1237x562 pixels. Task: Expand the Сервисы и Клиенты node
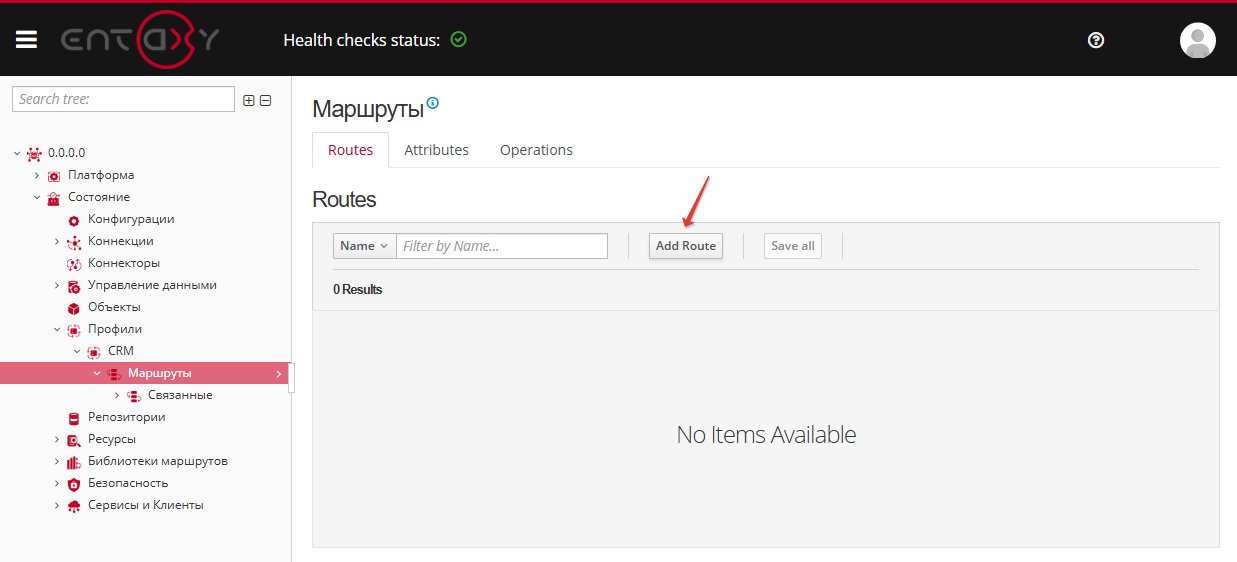tap(57, 505)
